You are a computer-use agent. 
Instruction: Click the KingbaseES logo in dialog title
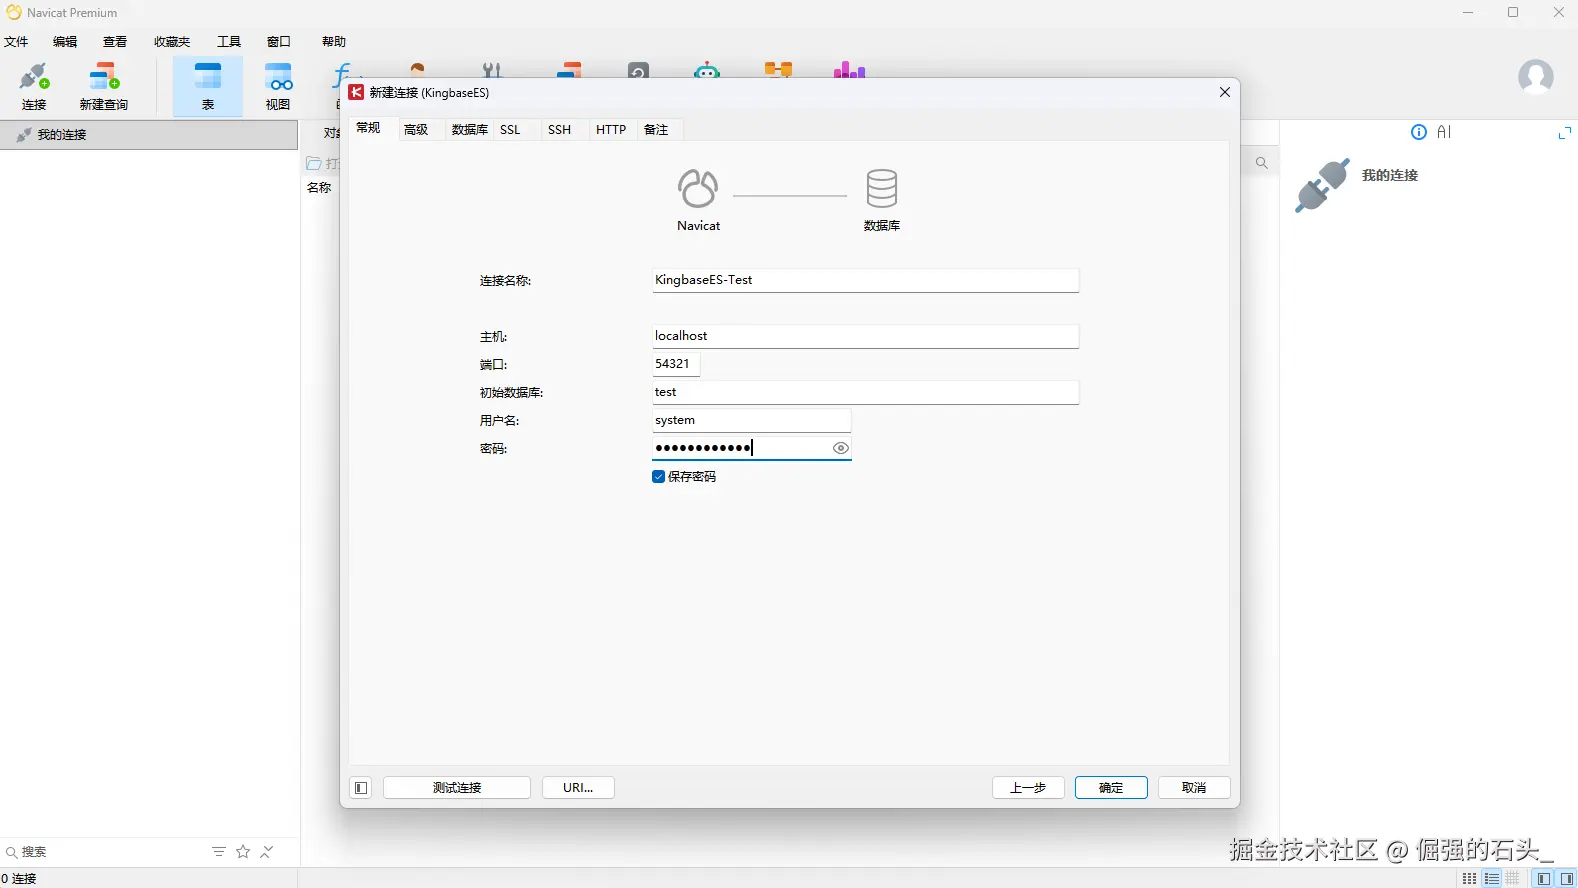point(356,92)
